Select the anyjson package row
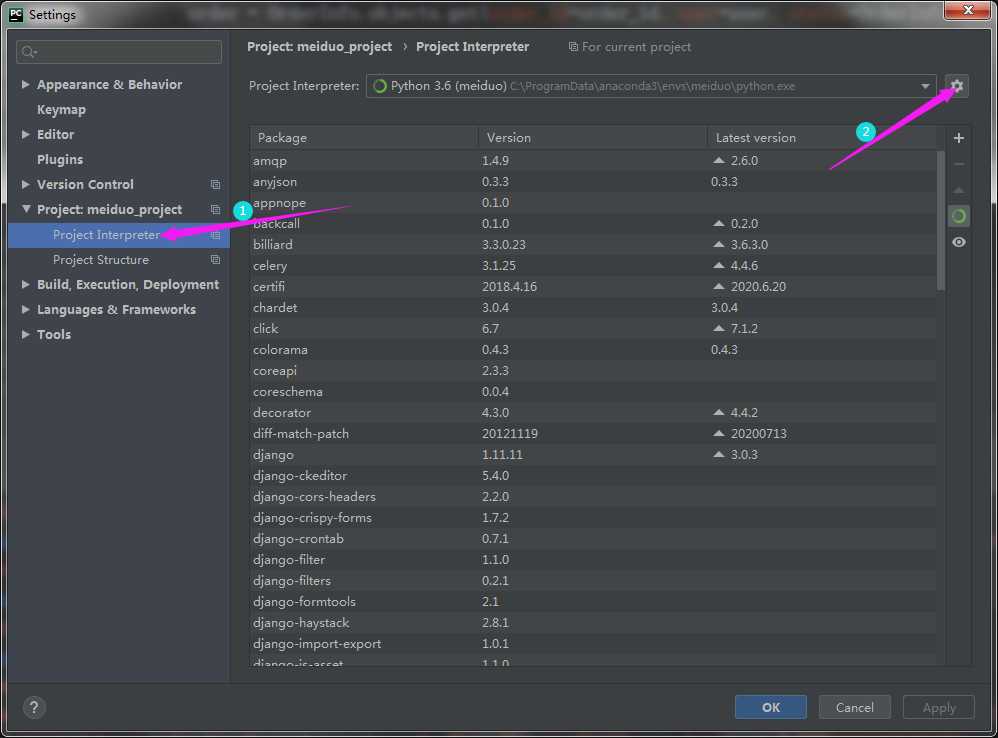Screen dimensions: 998x738 593,181
